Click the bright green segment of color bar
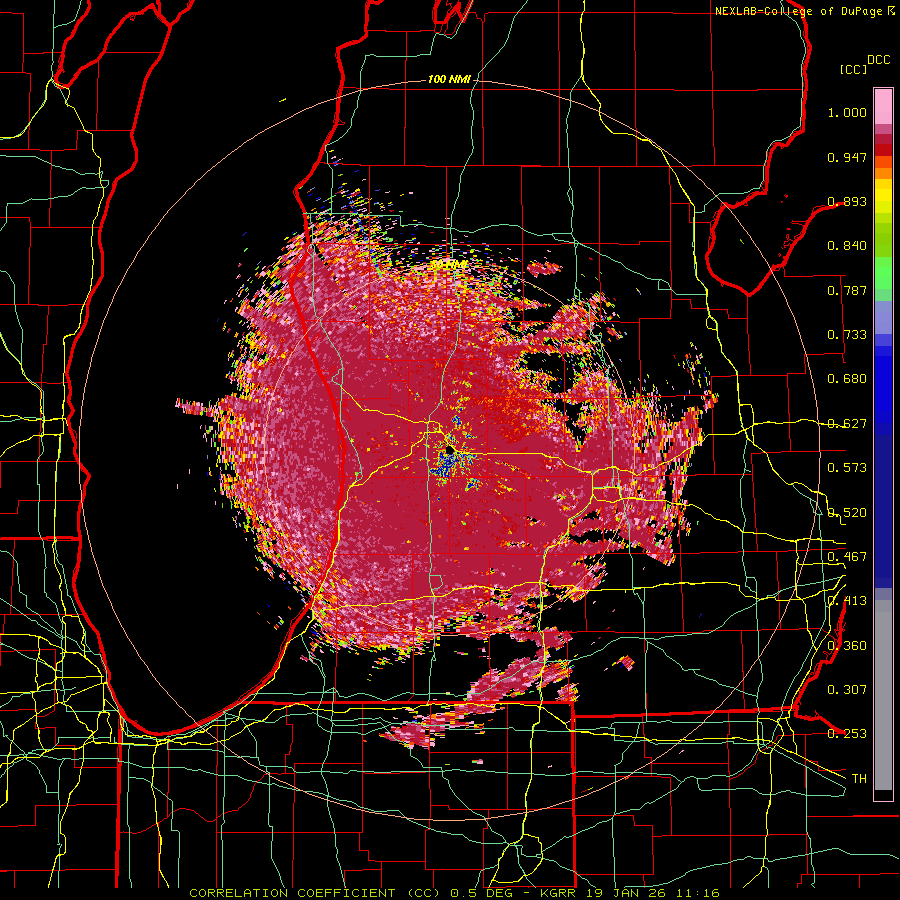Screen dimensions: 900x900 (883, 273)
